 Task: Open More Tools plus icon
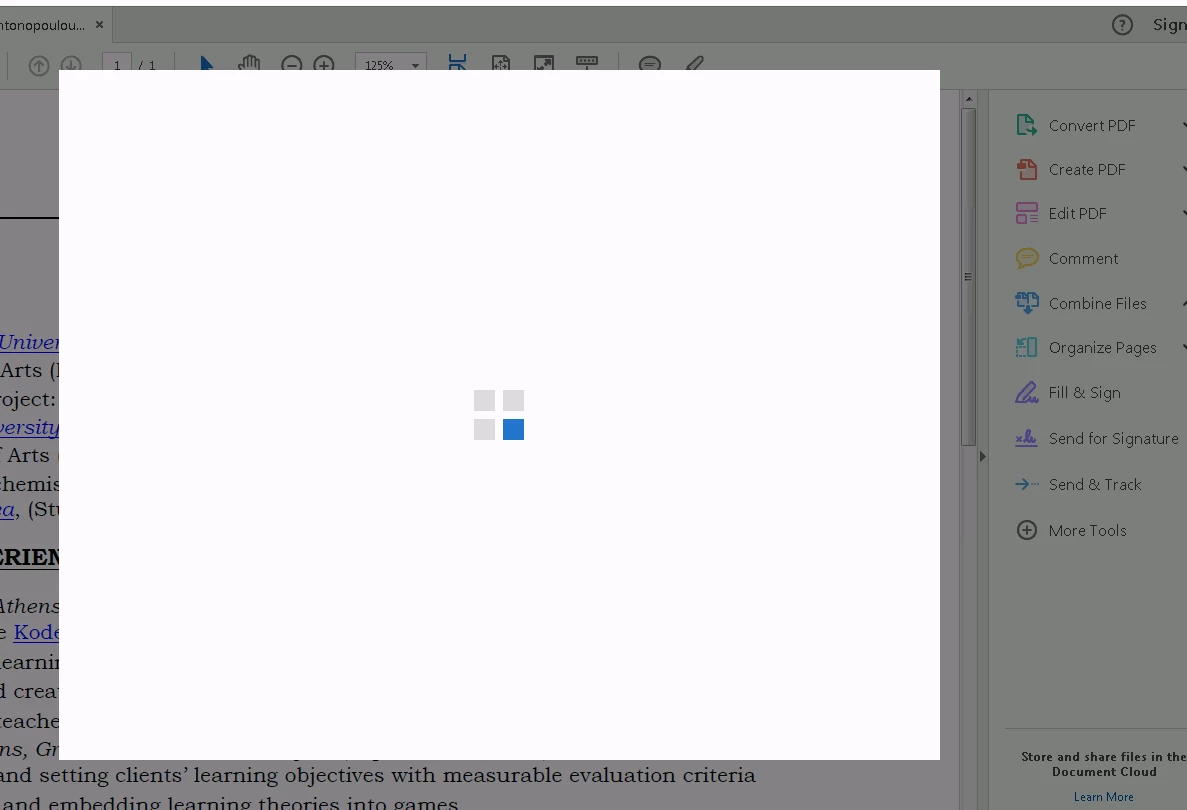coord(1027,531)
